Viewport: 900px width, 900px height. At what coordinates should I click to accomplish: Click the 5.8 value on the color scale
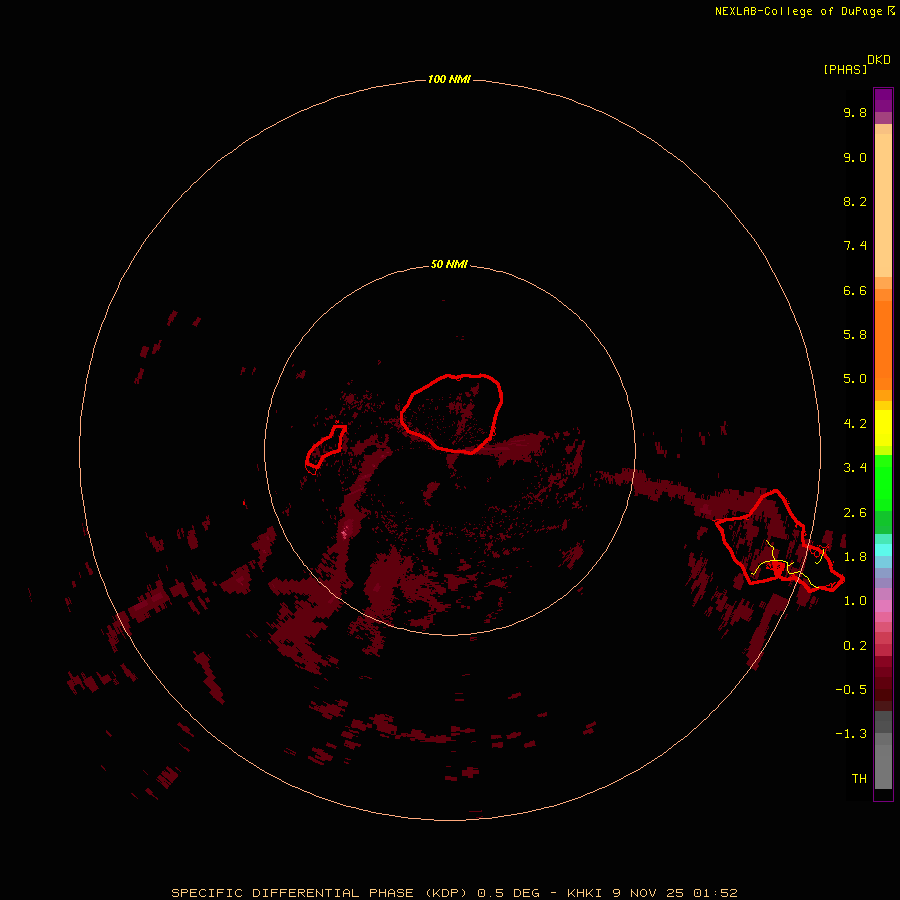[x=855, y=335]
